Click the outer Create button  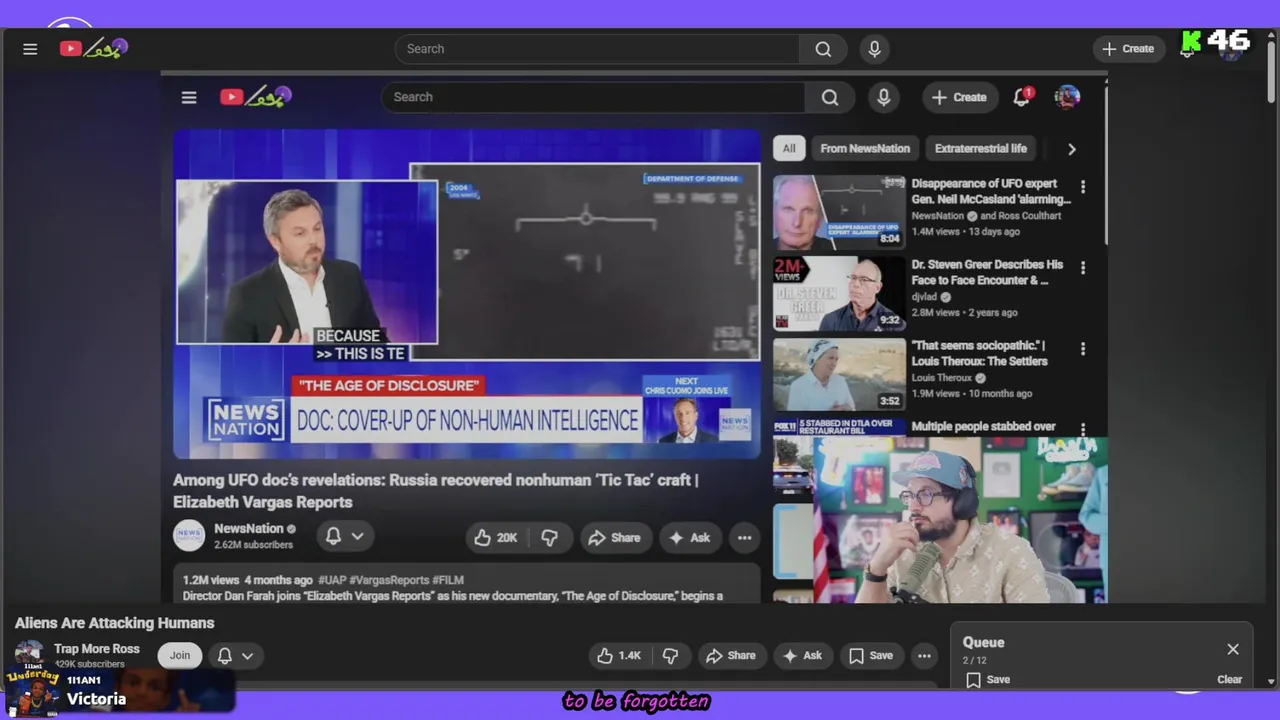click(x=1128, y=49)
